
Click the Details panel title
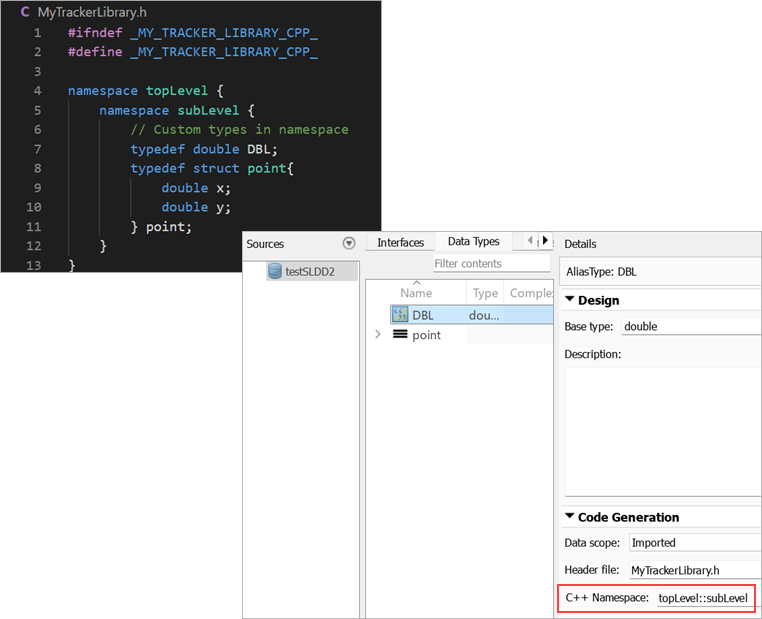coord(580,244)
